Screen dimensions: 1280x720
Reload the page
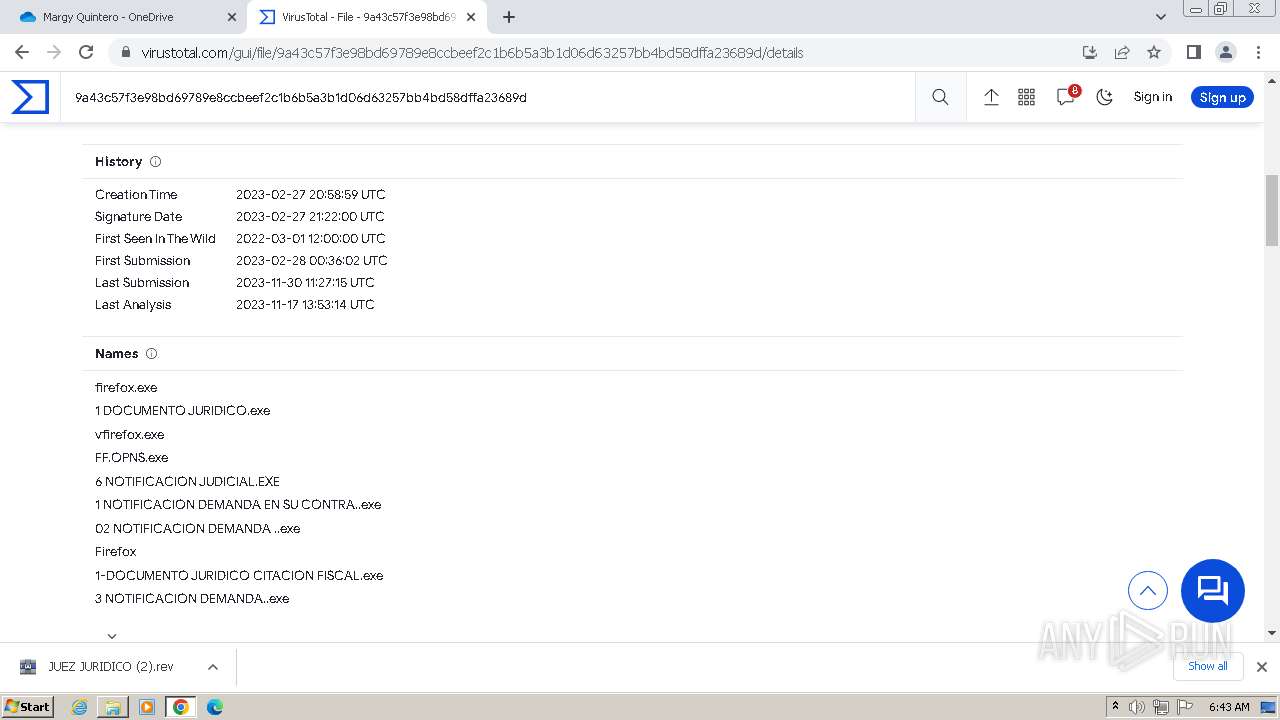(x=86, y=52)
